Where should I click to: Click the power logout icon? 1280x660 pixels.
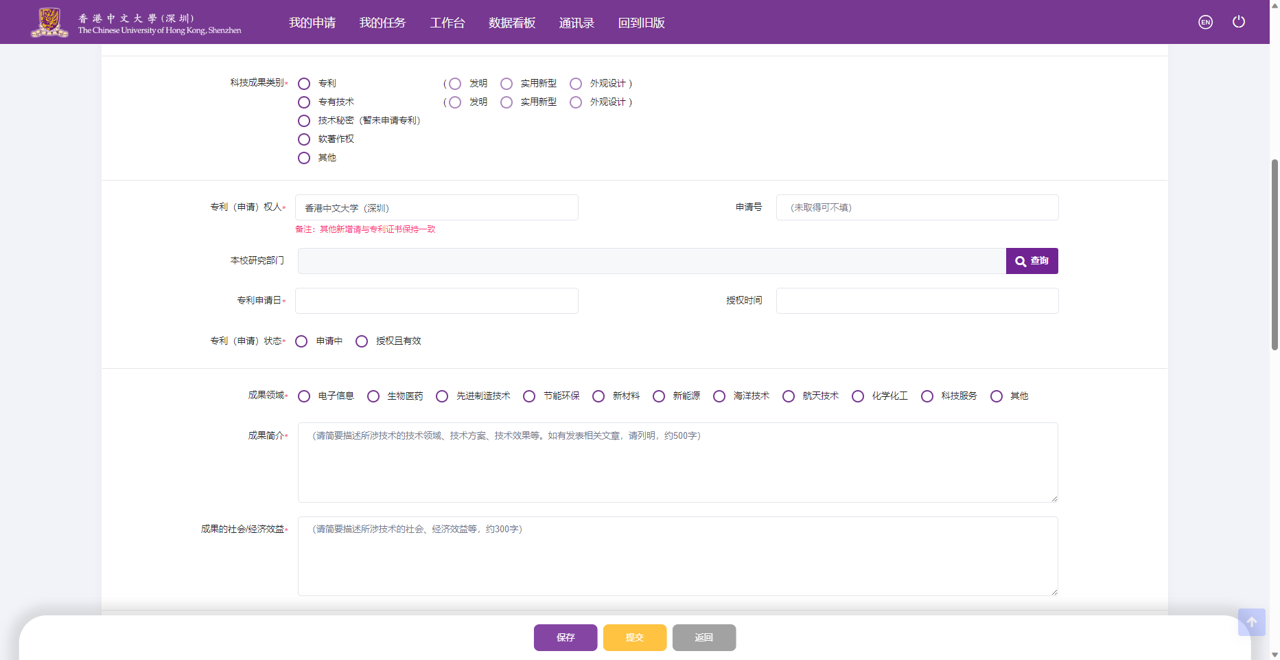(1238, 22)
